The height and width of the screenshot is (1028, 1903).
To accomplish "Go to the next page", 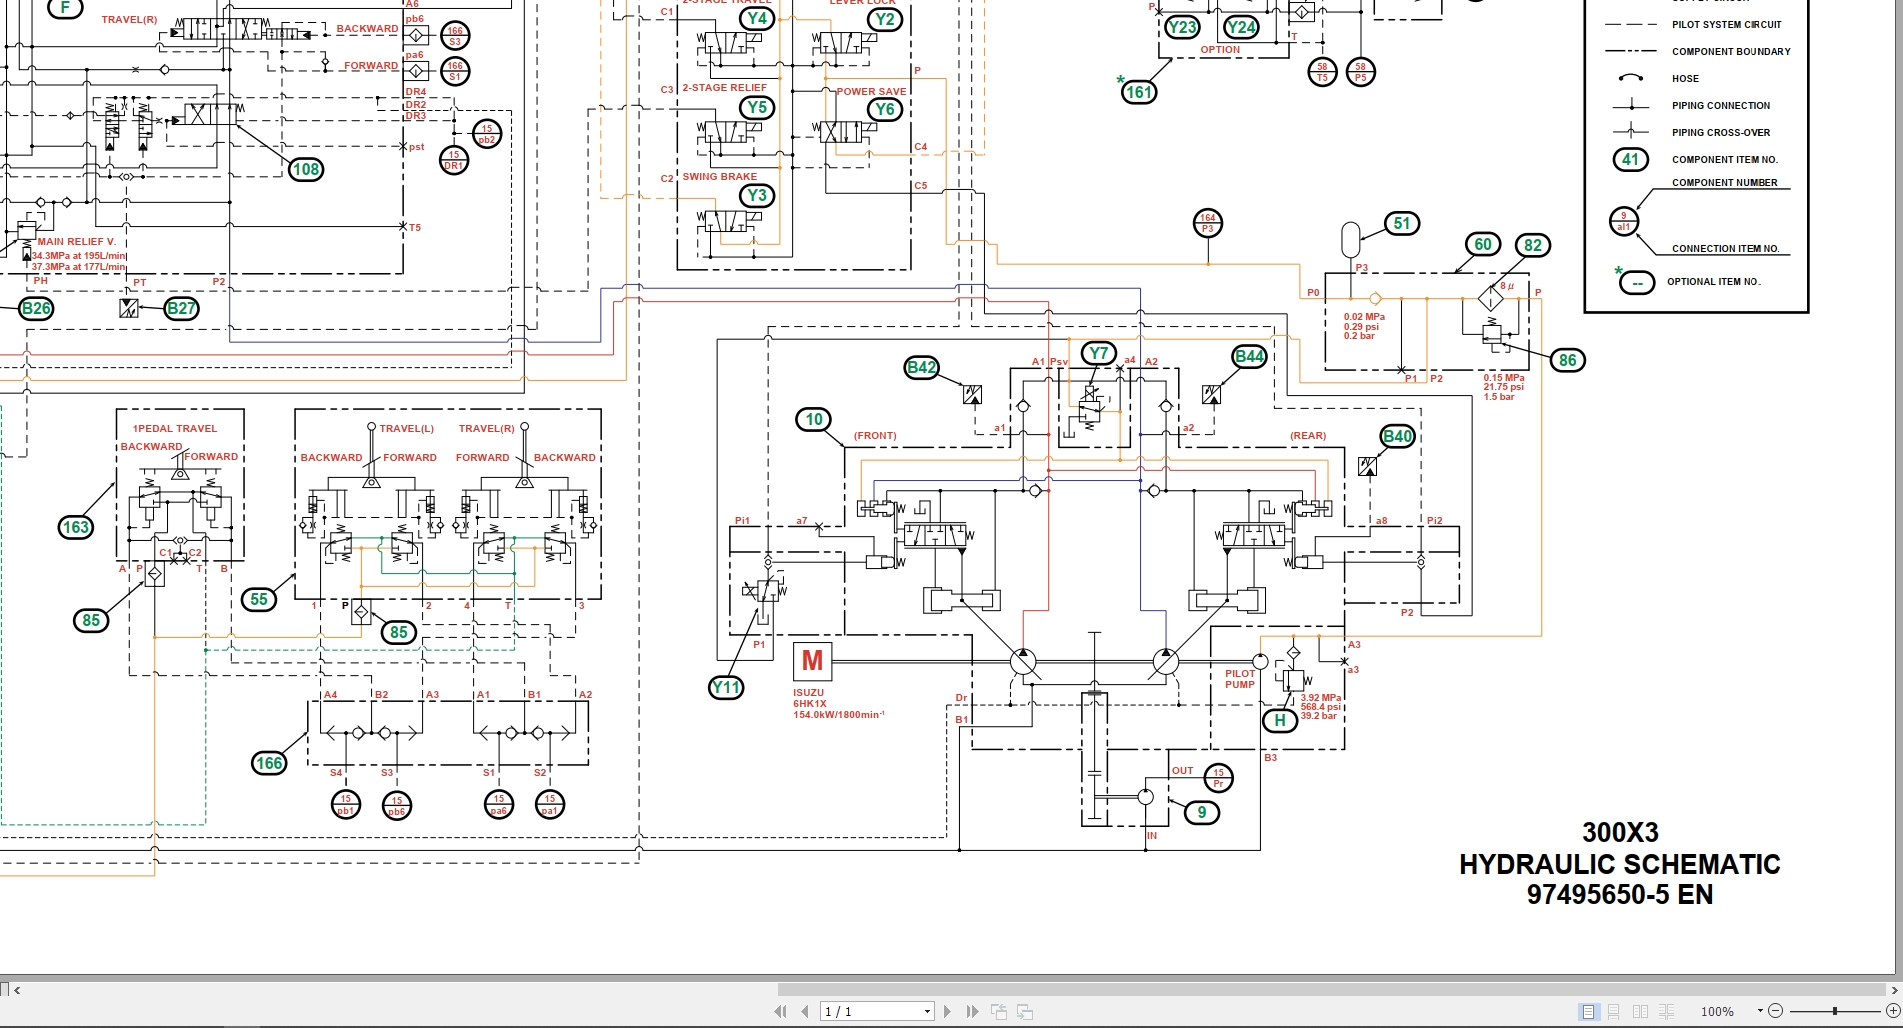I will [x=947, y=1011].
